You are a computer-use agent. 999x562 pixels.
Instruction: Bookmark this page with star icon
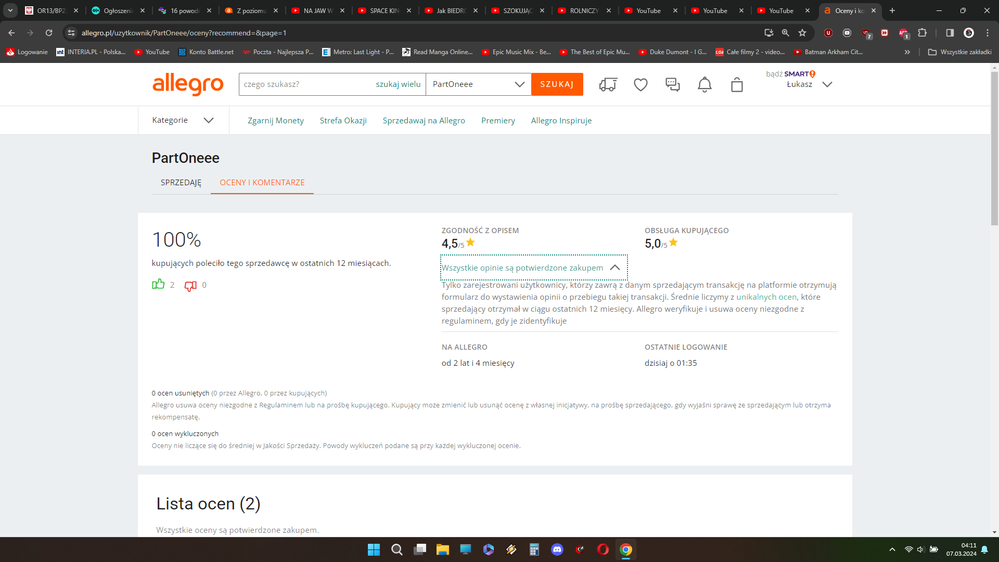coord(802,32)
